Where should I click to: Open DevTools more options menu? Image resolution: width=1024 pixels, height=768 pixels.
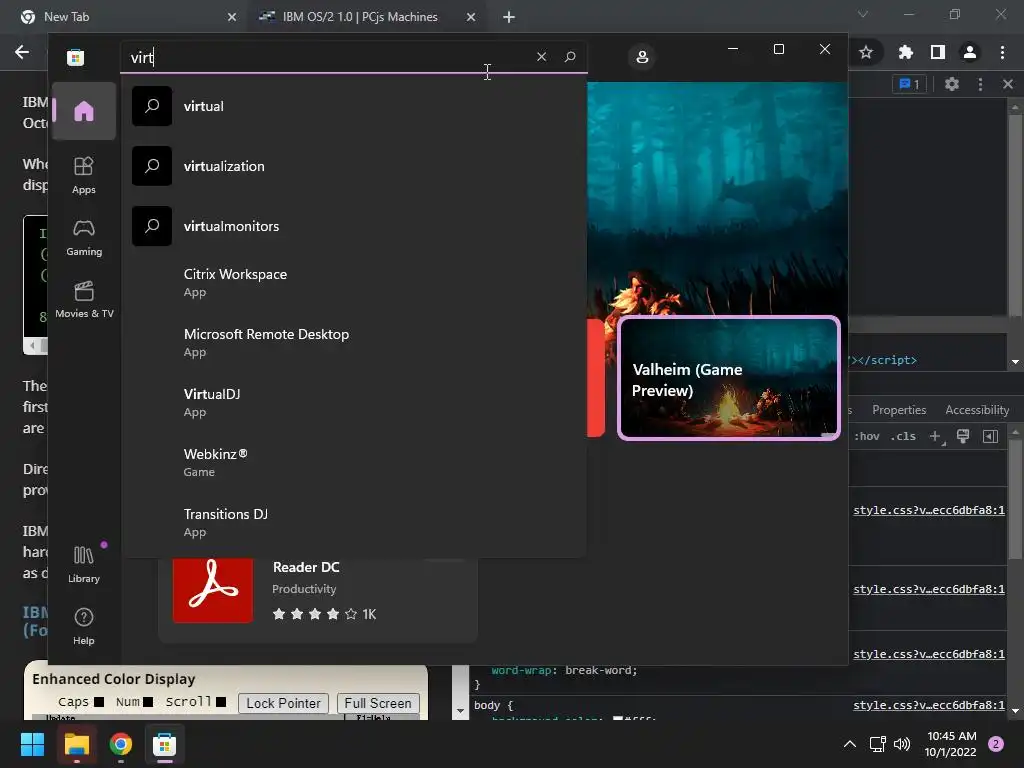pos(980,84)
